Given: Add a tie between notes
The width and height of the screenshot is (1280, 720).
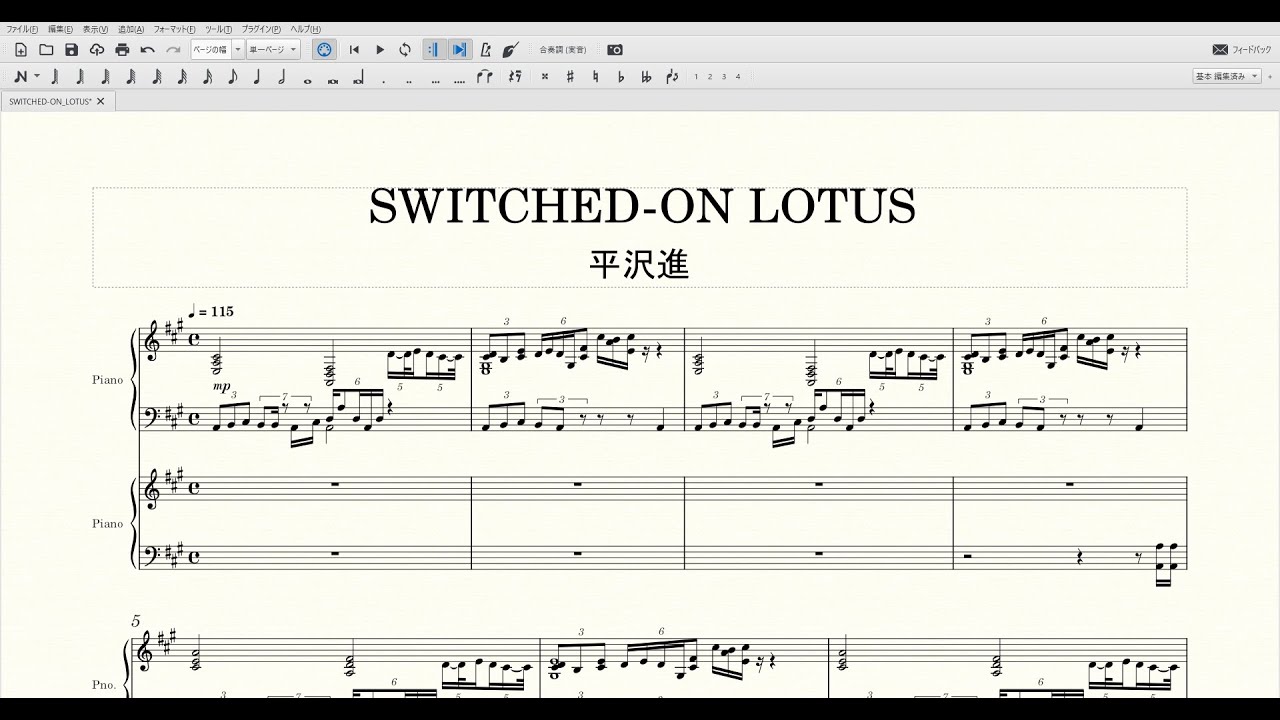Looking at the screenshot, I should 485,76.
